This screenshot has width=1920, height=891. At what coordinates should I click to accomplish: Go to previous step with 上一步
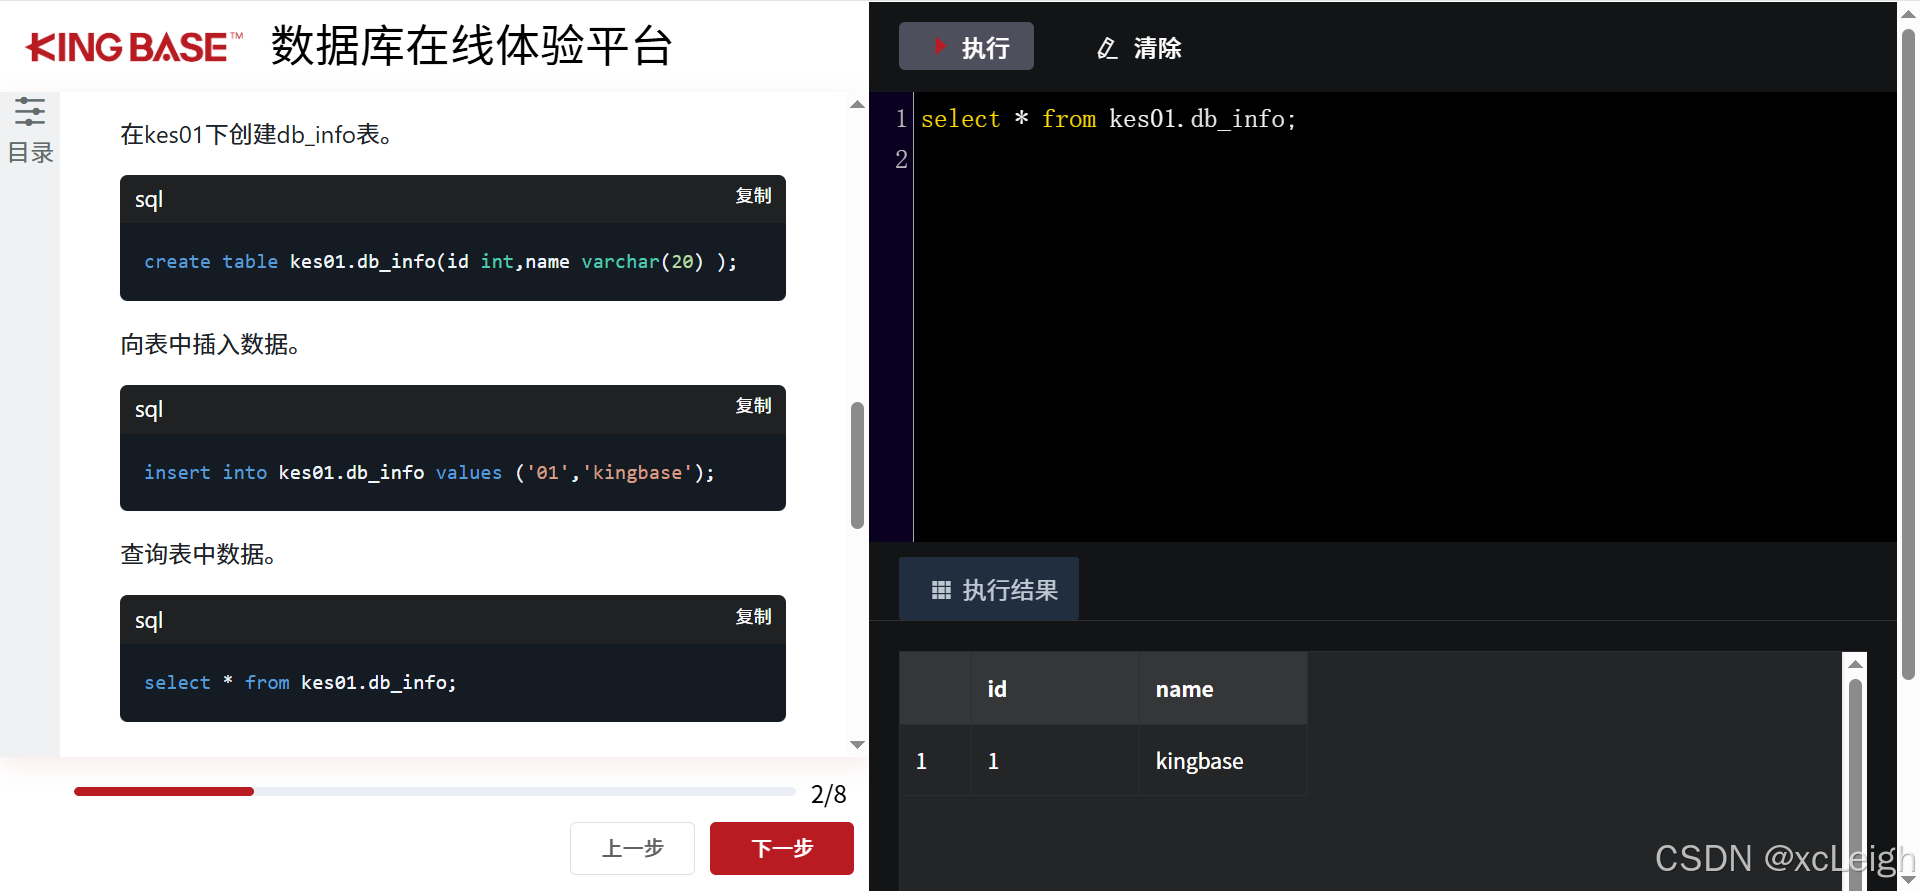632,848
